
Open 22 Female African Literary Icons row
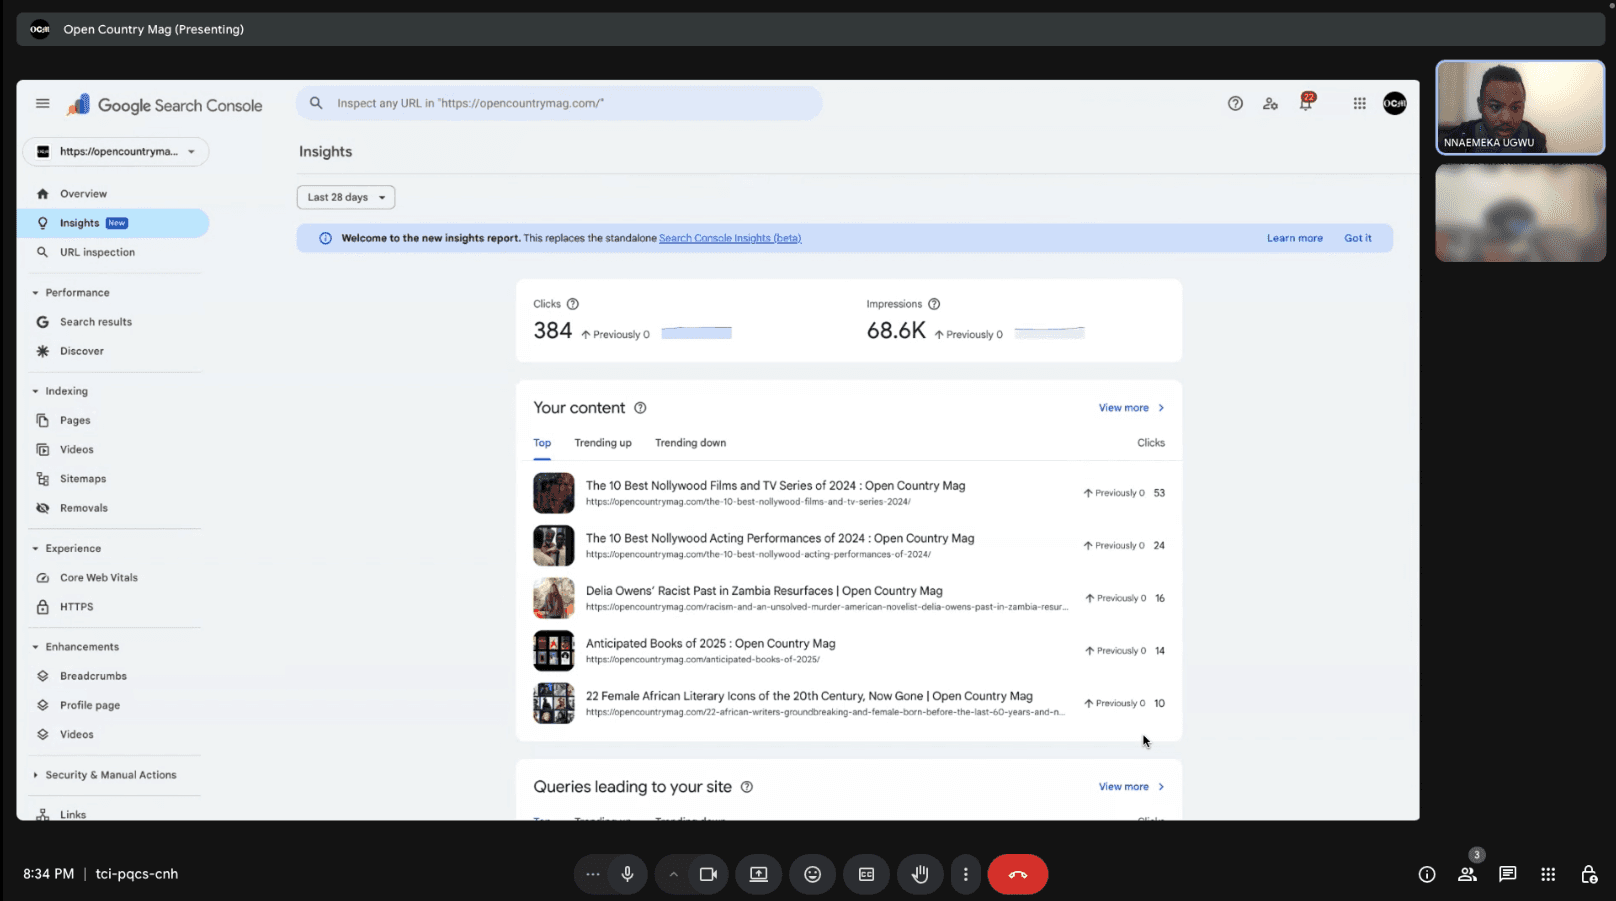pyautogui.click(x=849, y=703)
